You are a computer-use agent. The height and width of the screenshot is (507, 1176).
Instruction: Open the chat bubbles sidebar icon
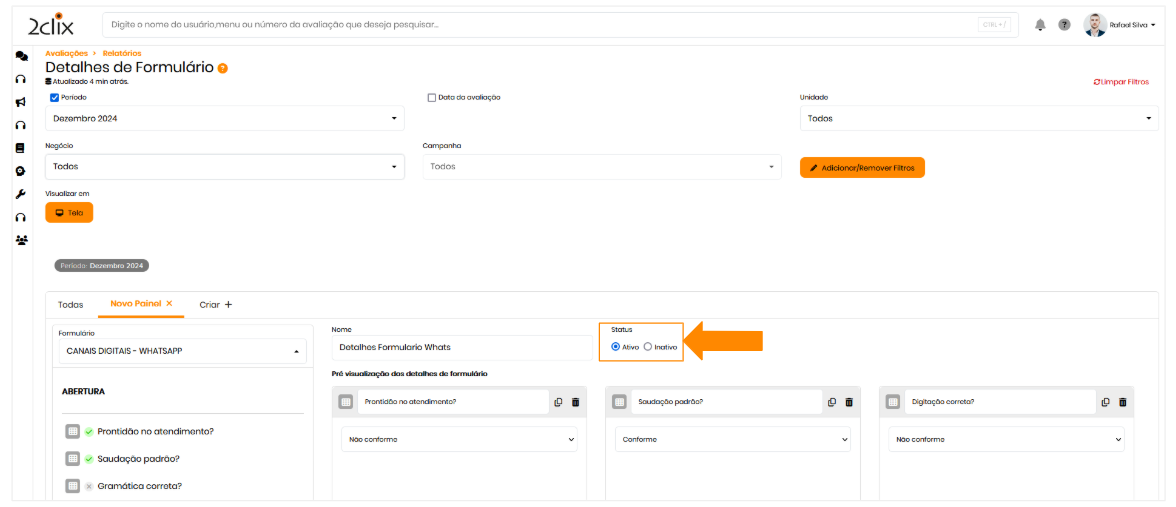[x=21, y=56]
